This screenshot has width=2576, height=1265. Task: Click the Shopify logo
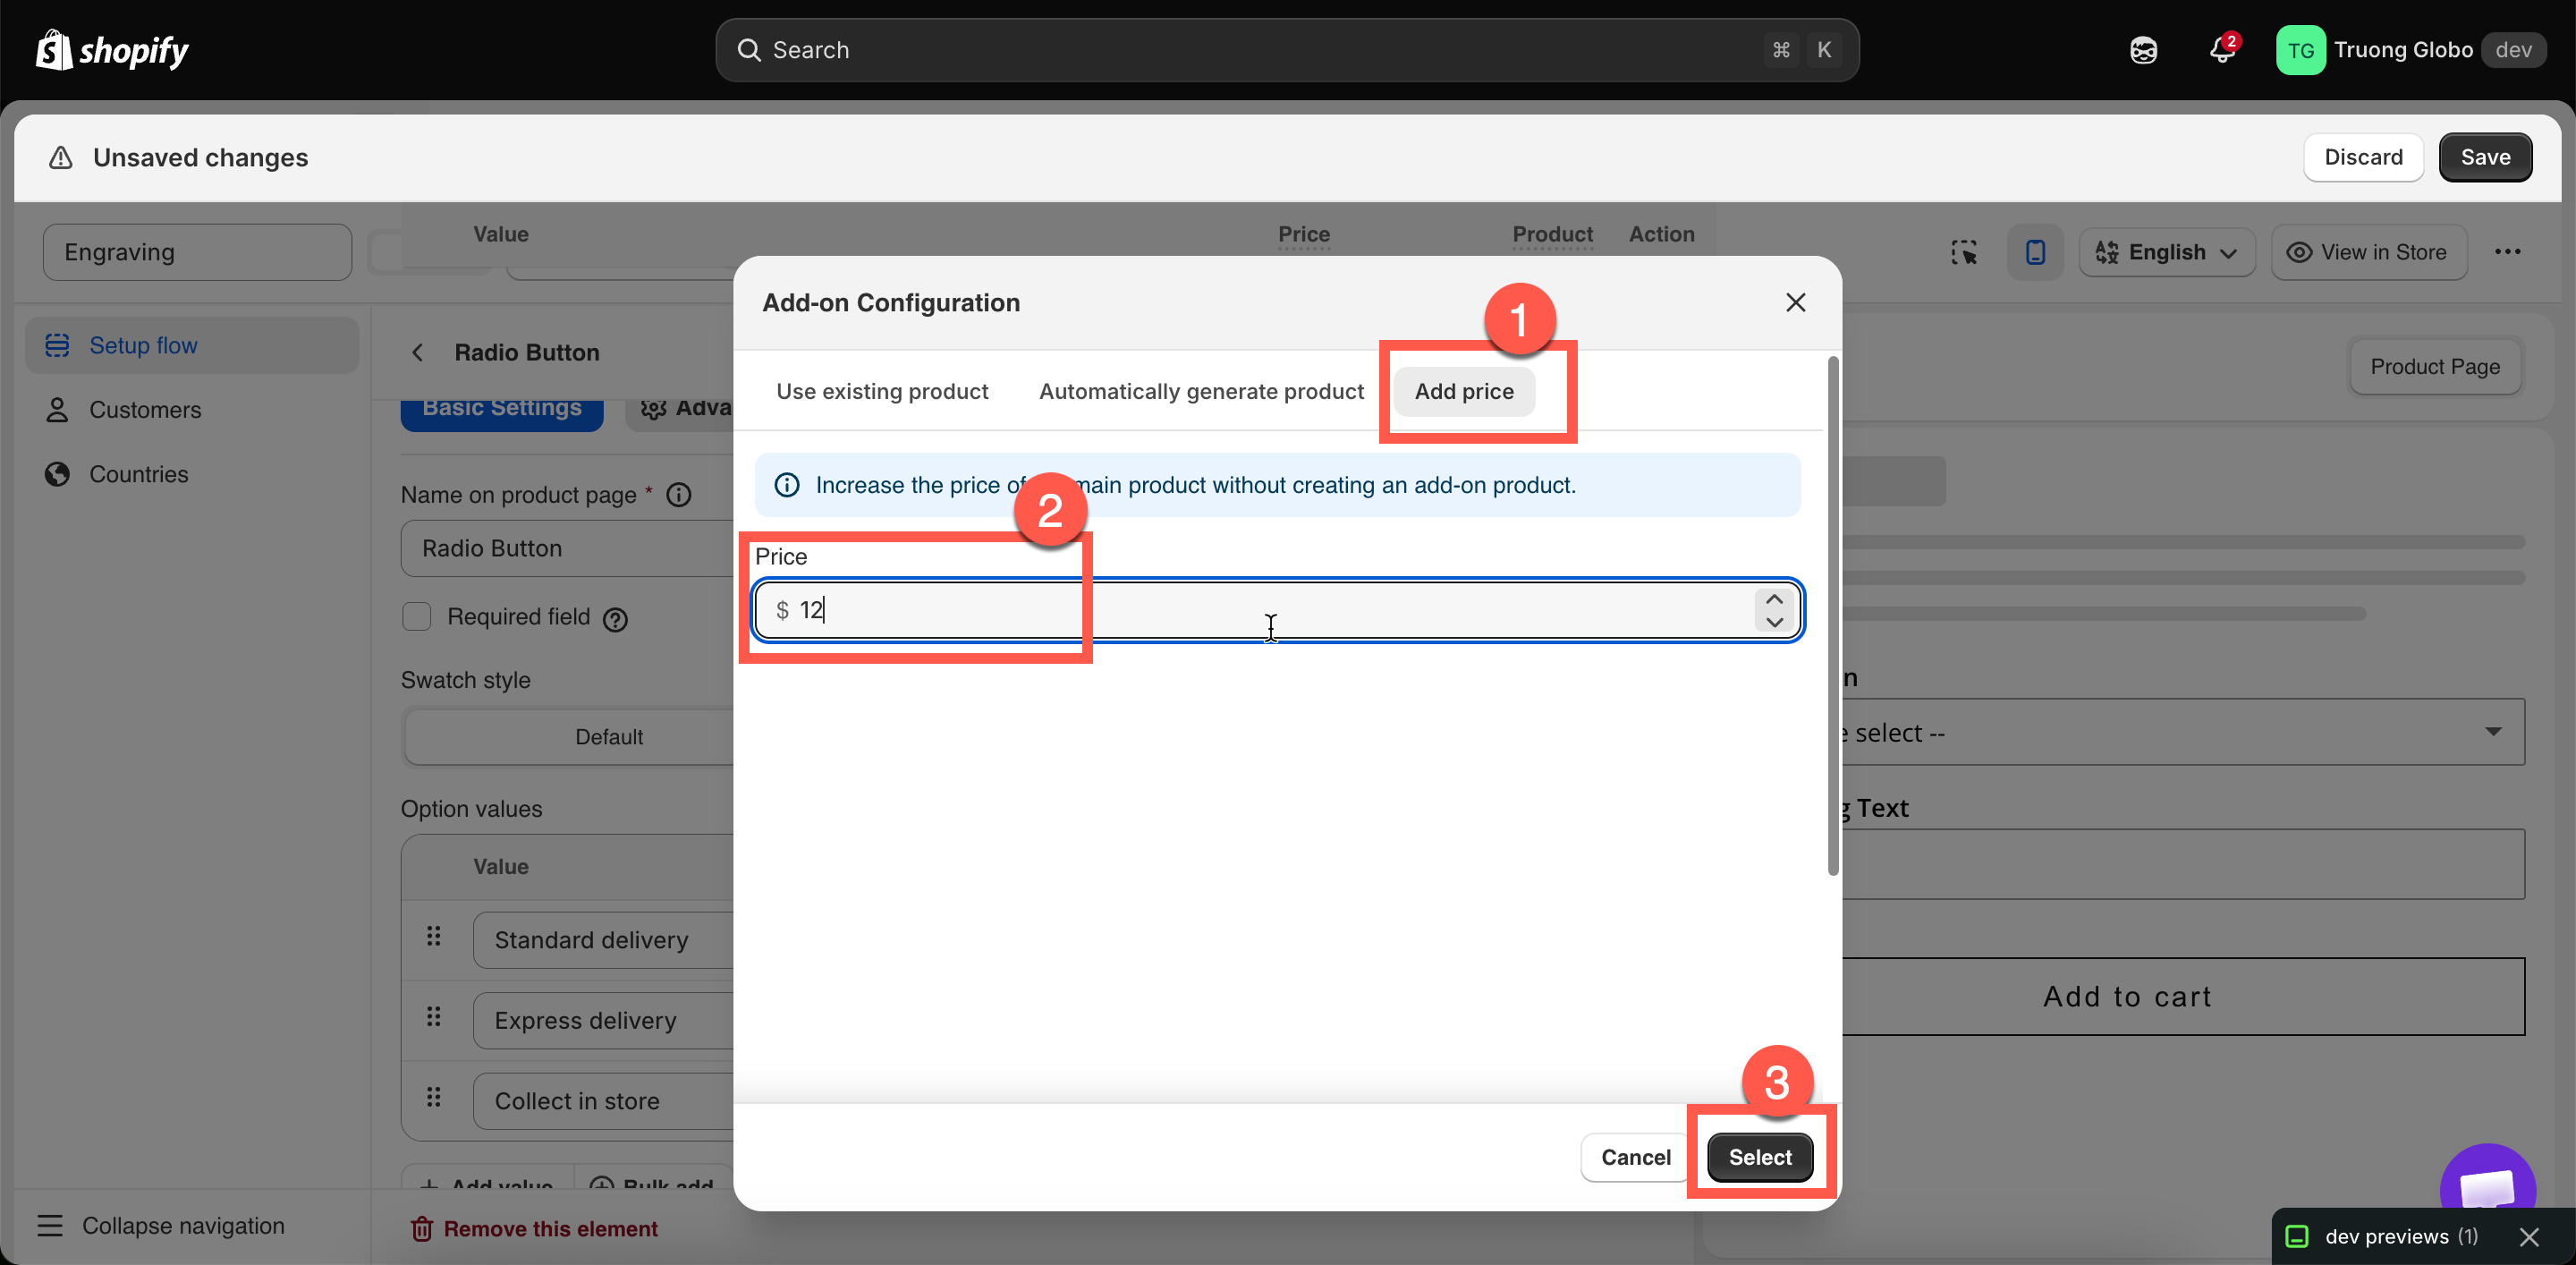point(112,49)
